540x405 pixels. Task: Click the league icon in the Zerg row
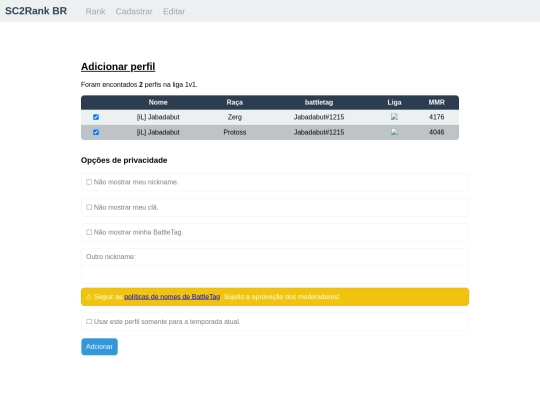pos(394,117)
